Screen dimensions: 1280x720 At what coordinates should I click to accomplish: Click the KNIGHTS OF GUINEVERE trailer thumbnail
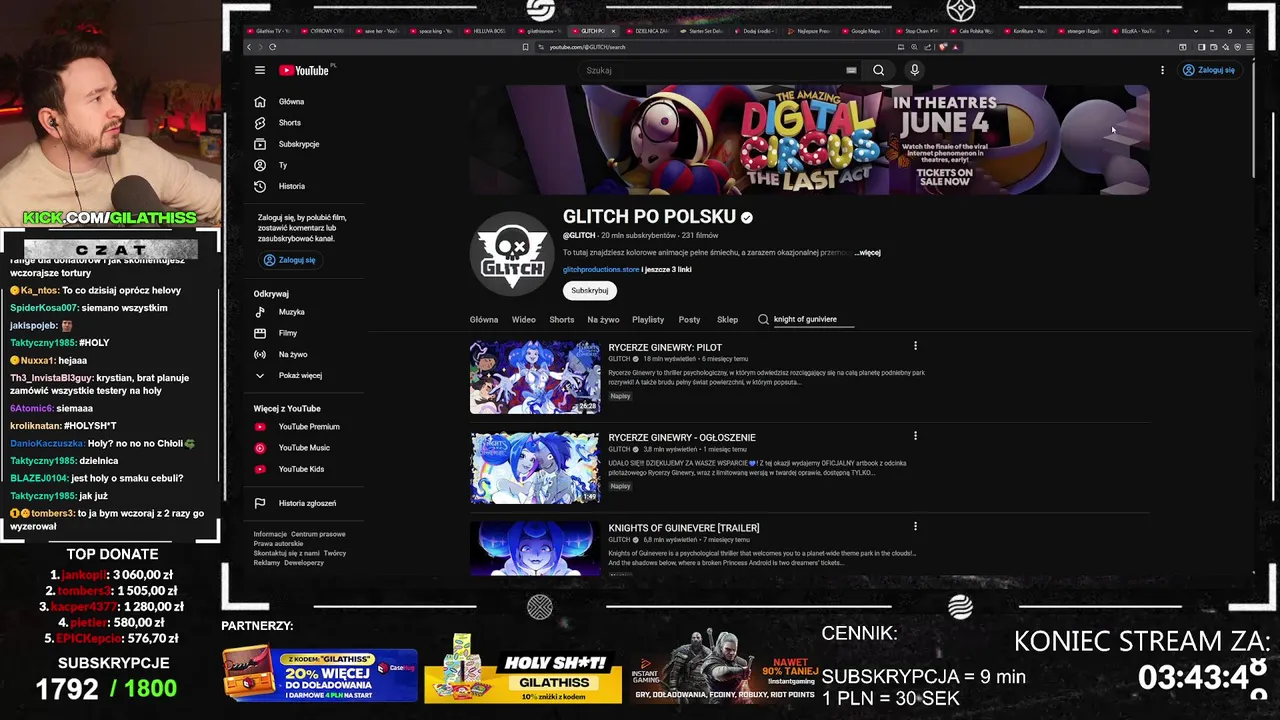(535, 548)
